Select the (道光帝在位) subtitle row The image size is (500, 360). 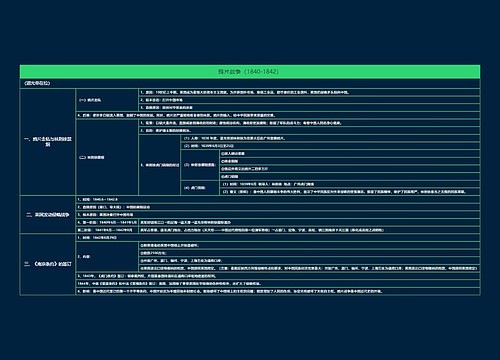250,83
